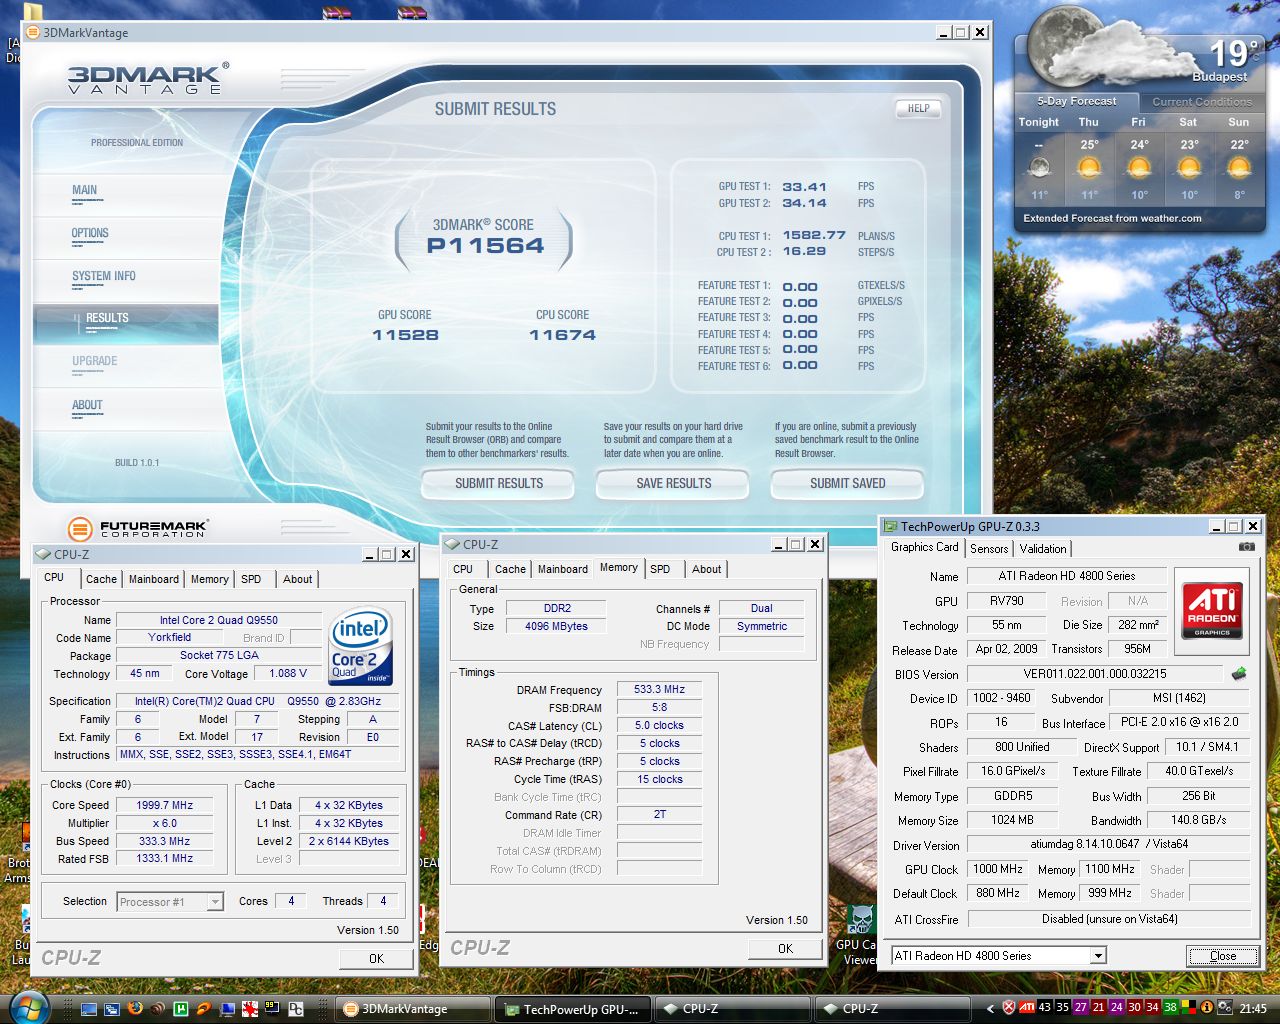The height and width of the screenshot is (1024, 1280).
Task: Open the graphics card selection dropdown in GPU-Z
Action: 1098,956
